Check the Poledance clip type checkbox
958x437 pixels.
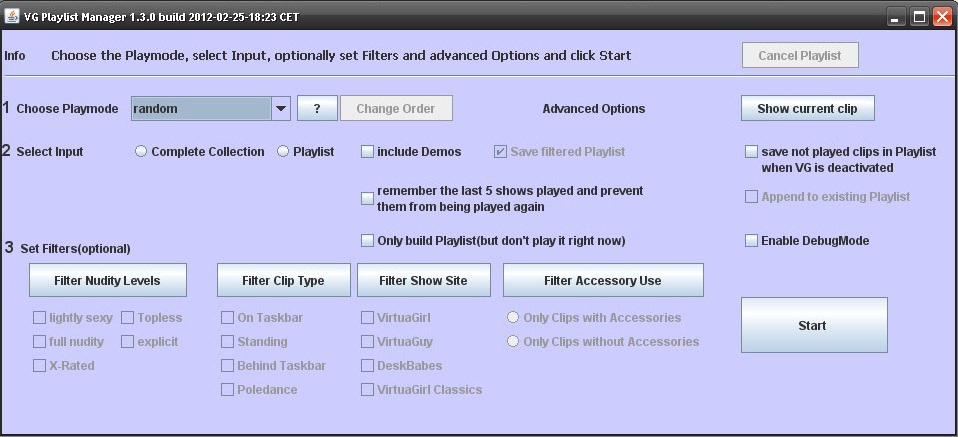(227, 390)
